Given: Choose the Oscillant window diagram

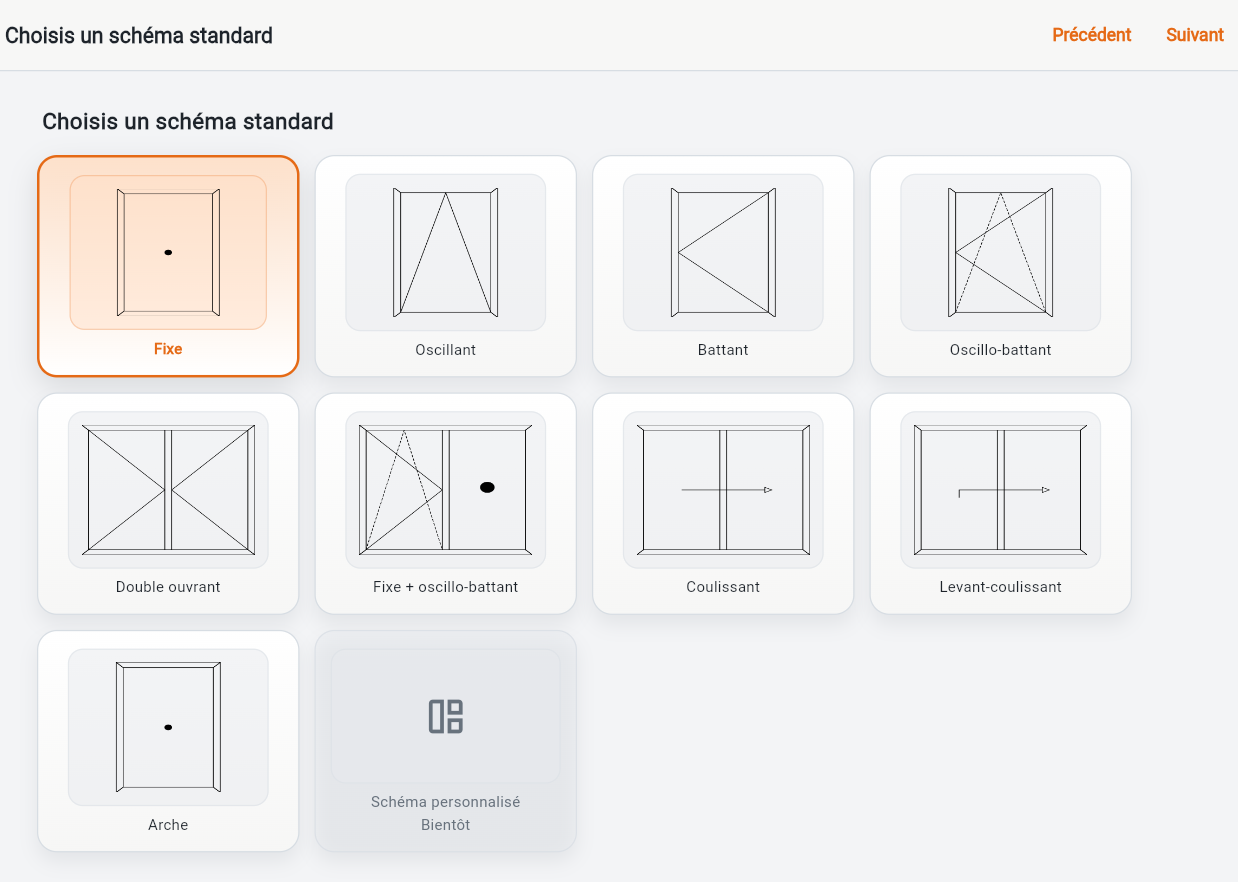Looking at the screenshot, I should pyautogui.click(x=446, y=252).
